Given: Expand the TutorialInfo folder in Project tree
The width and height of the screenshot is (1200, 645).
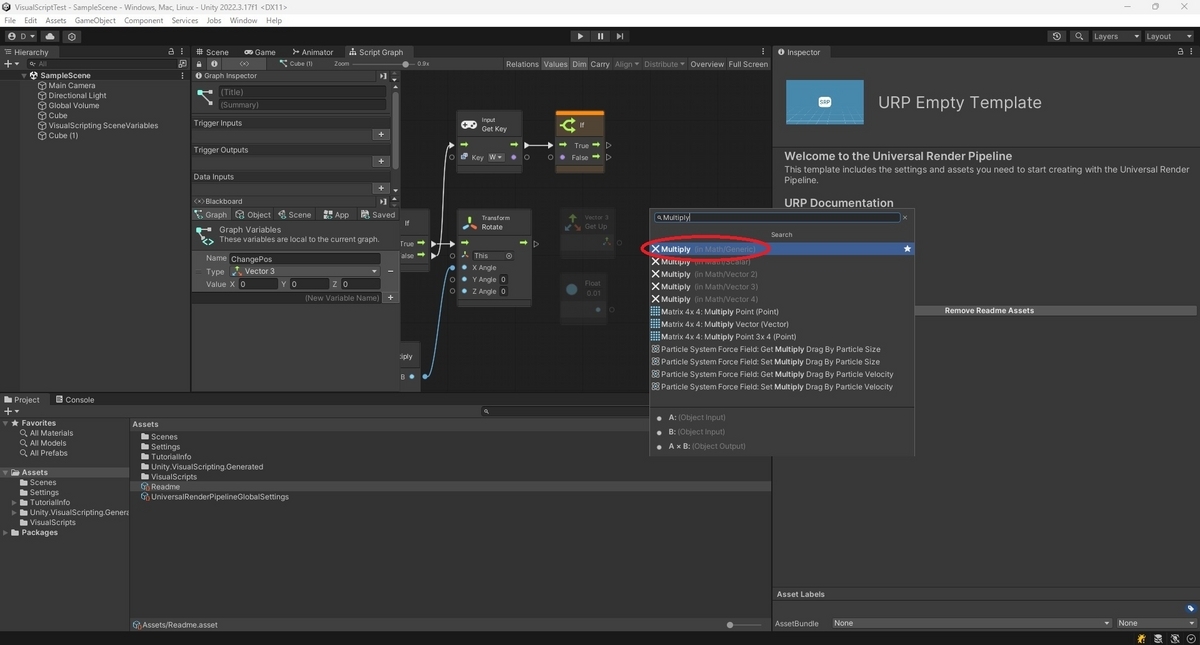Looking at the screenshot, I should tap(14, 502).
